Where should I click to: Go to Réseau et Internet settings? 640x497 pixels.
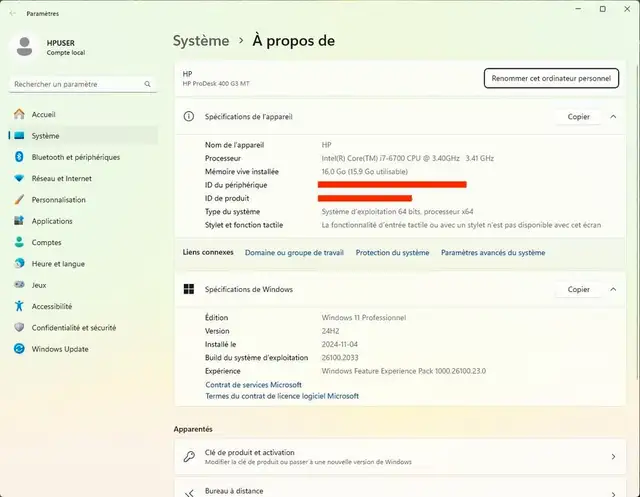[x=83, y=178]
